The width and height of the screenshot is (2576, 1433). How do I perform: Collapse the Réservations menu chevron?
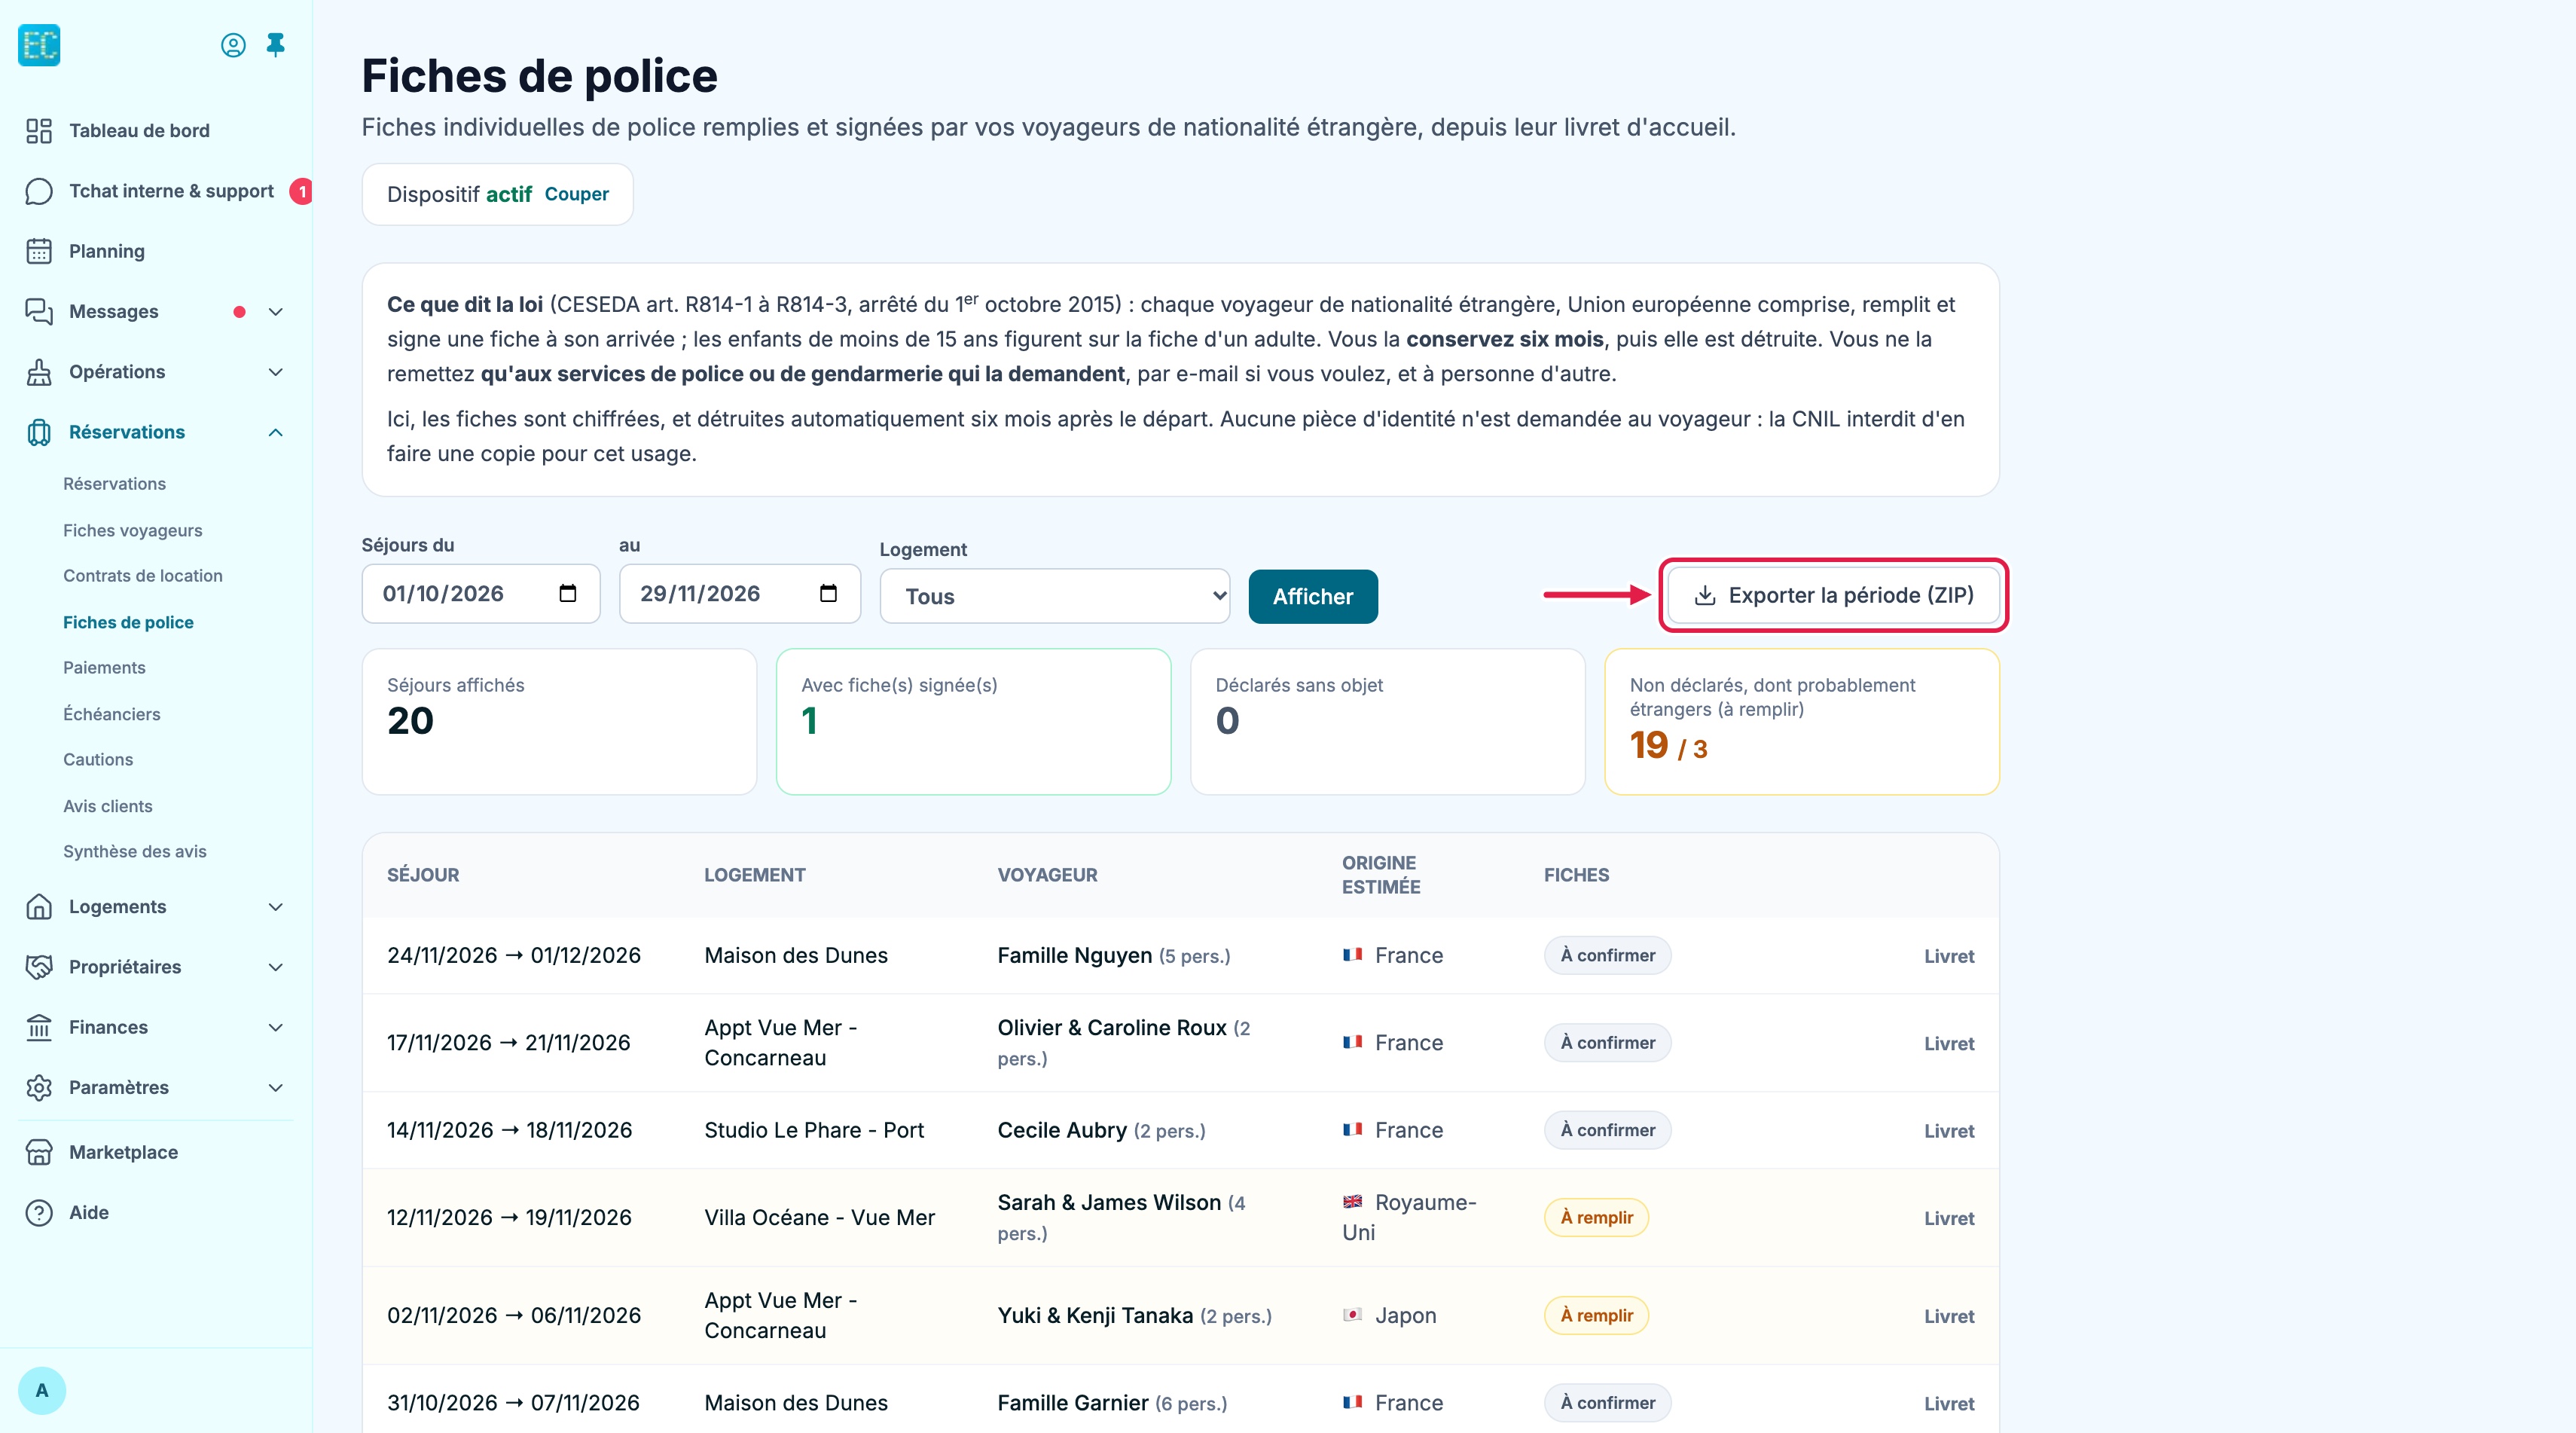coord(276,432)
